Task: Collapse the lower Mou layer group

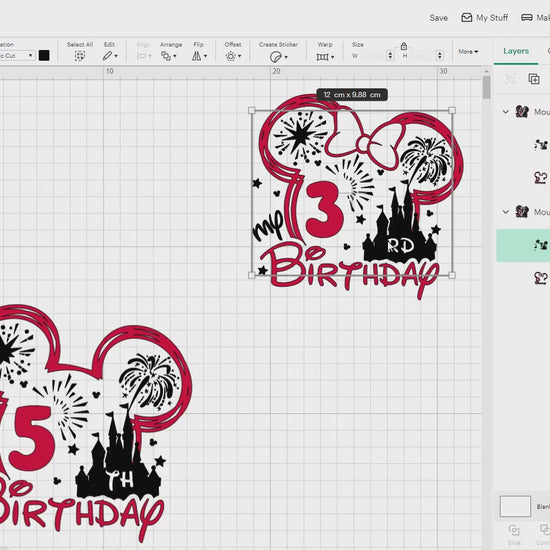Action: pos(505,212)
